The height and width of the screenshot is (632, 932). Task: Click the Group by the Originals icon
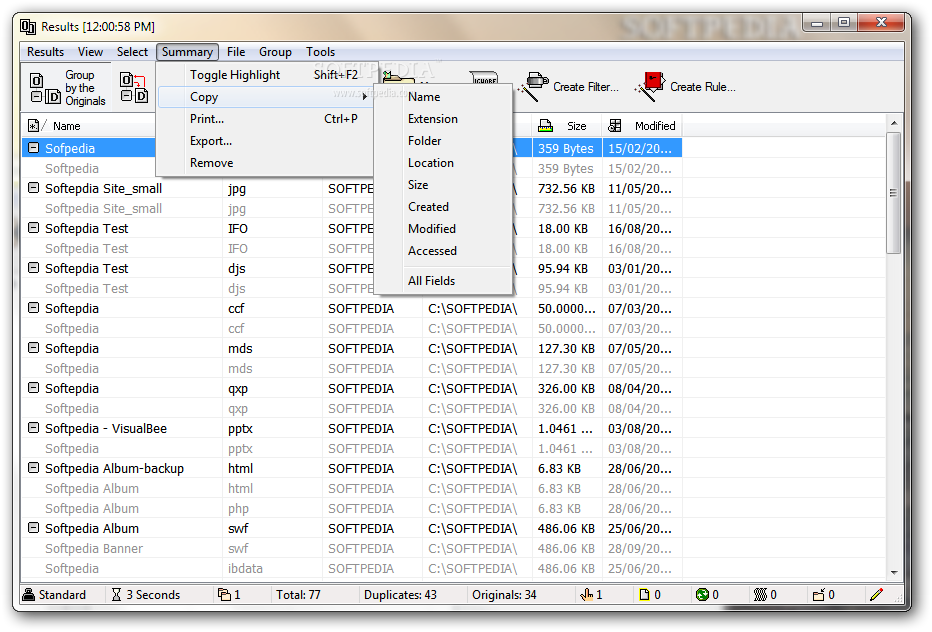pyautogui.click(x=45, y=88)
